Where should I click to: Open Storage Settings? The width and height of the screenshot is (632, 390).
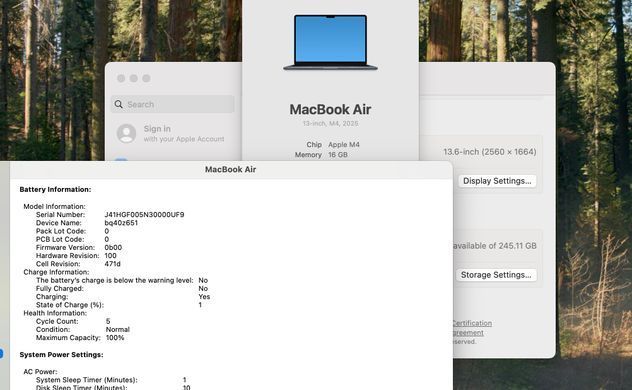tap(496, 275)
